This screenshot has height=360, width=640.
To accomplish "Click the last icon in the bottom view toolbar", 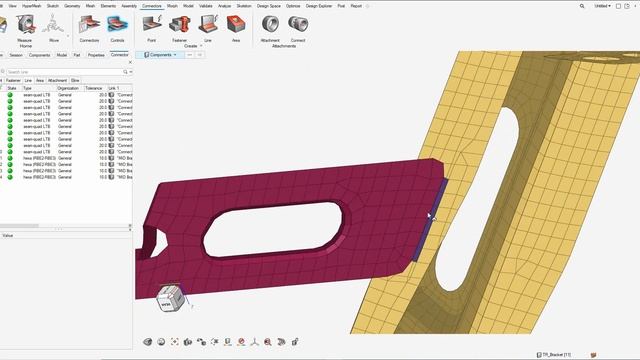I will pyautogui.click(x=295, y=342).
